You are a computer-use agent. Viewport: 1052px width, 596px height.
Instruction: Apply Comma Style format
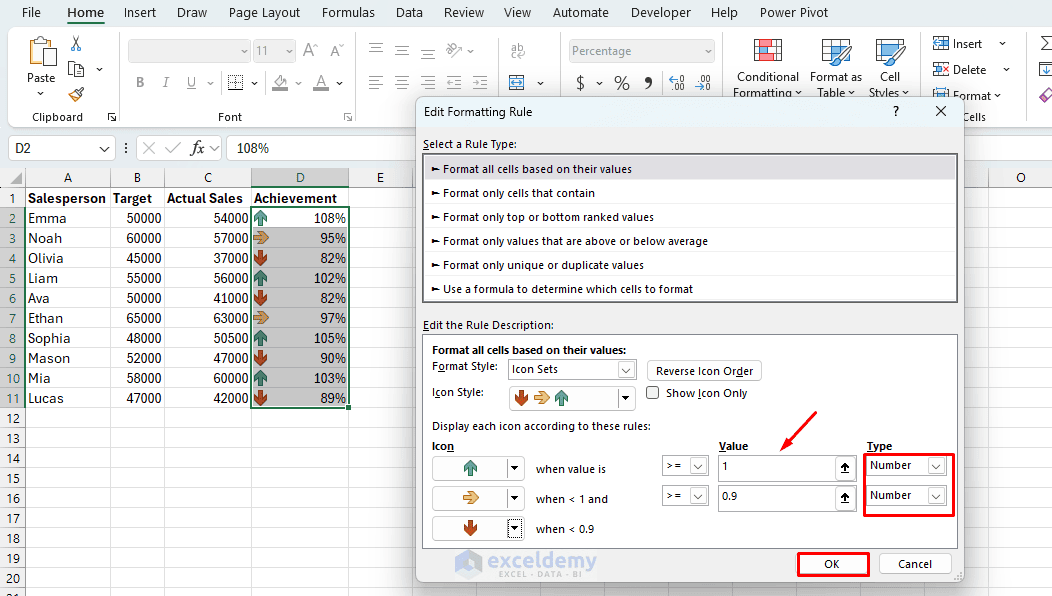[x=648, y=83]
